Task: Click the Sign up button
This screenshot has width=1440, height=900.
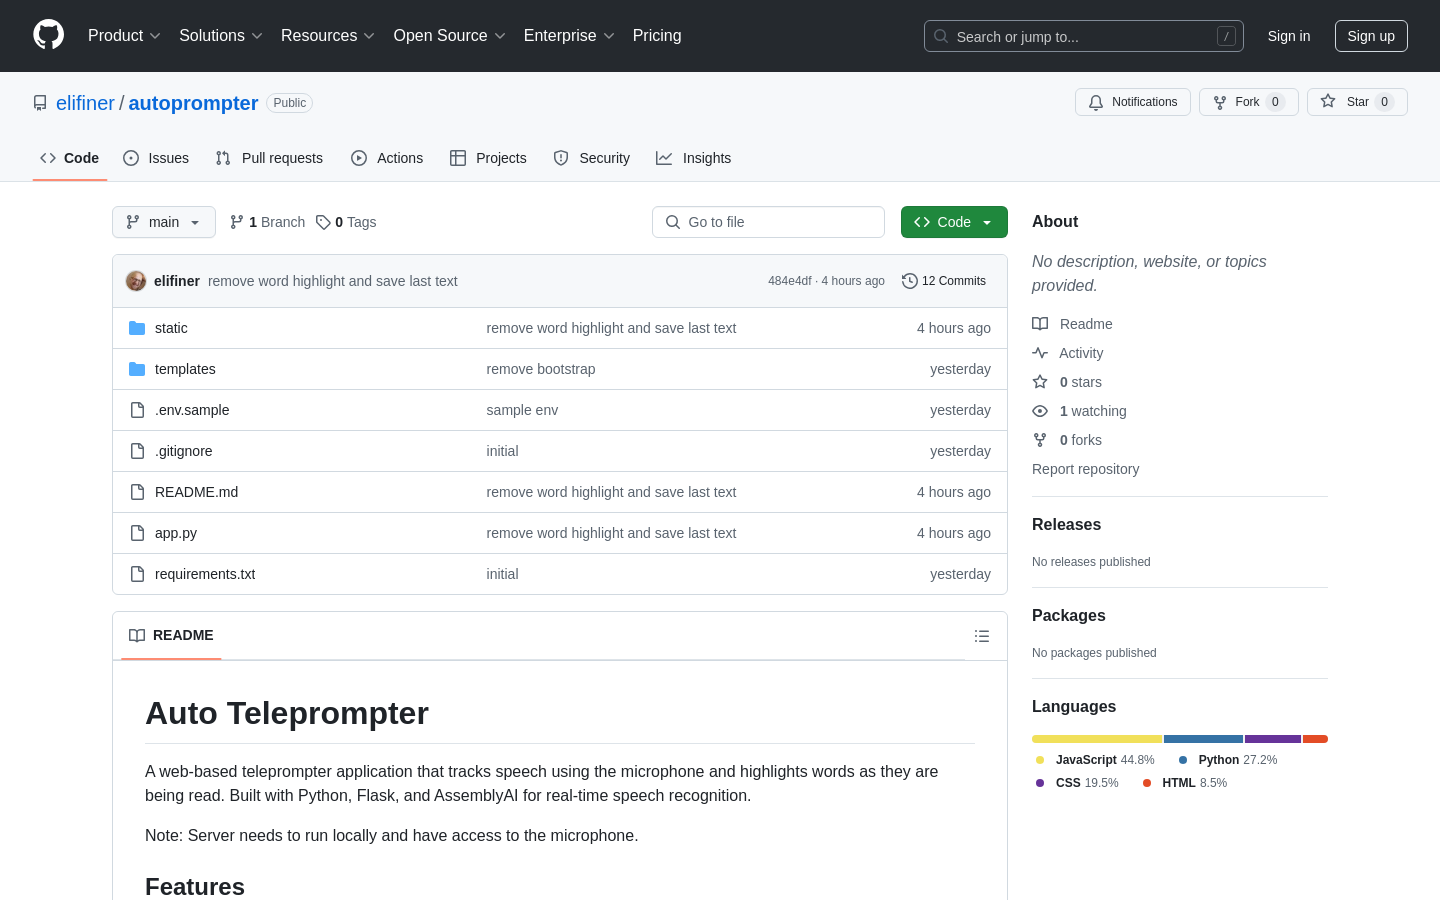Action: [1371, 36]
